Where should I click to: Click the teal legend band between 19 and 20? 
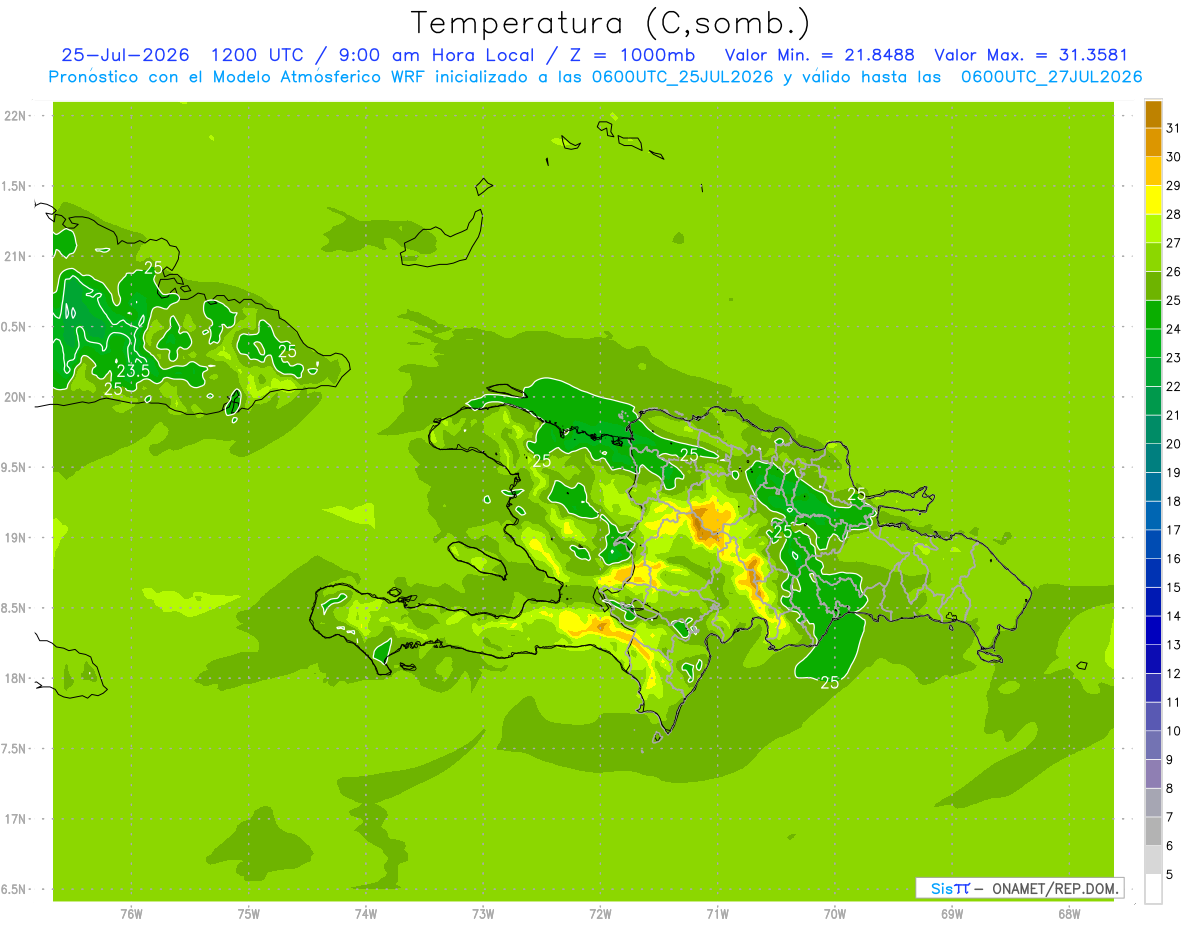tap(1153, 457)
